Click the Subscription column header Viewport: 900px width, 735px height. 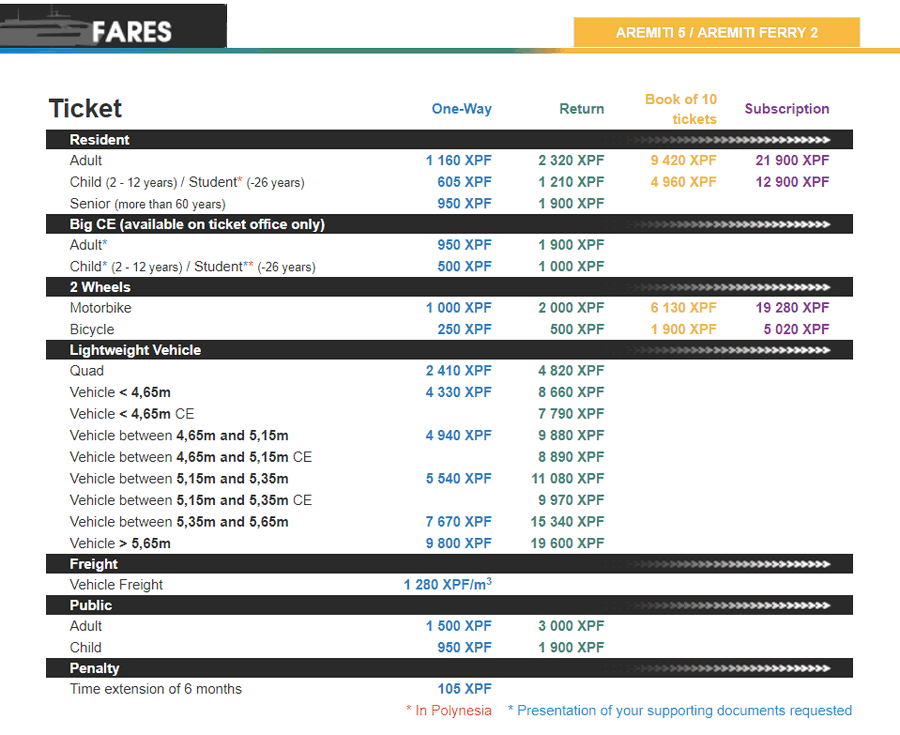coord(786,109)
